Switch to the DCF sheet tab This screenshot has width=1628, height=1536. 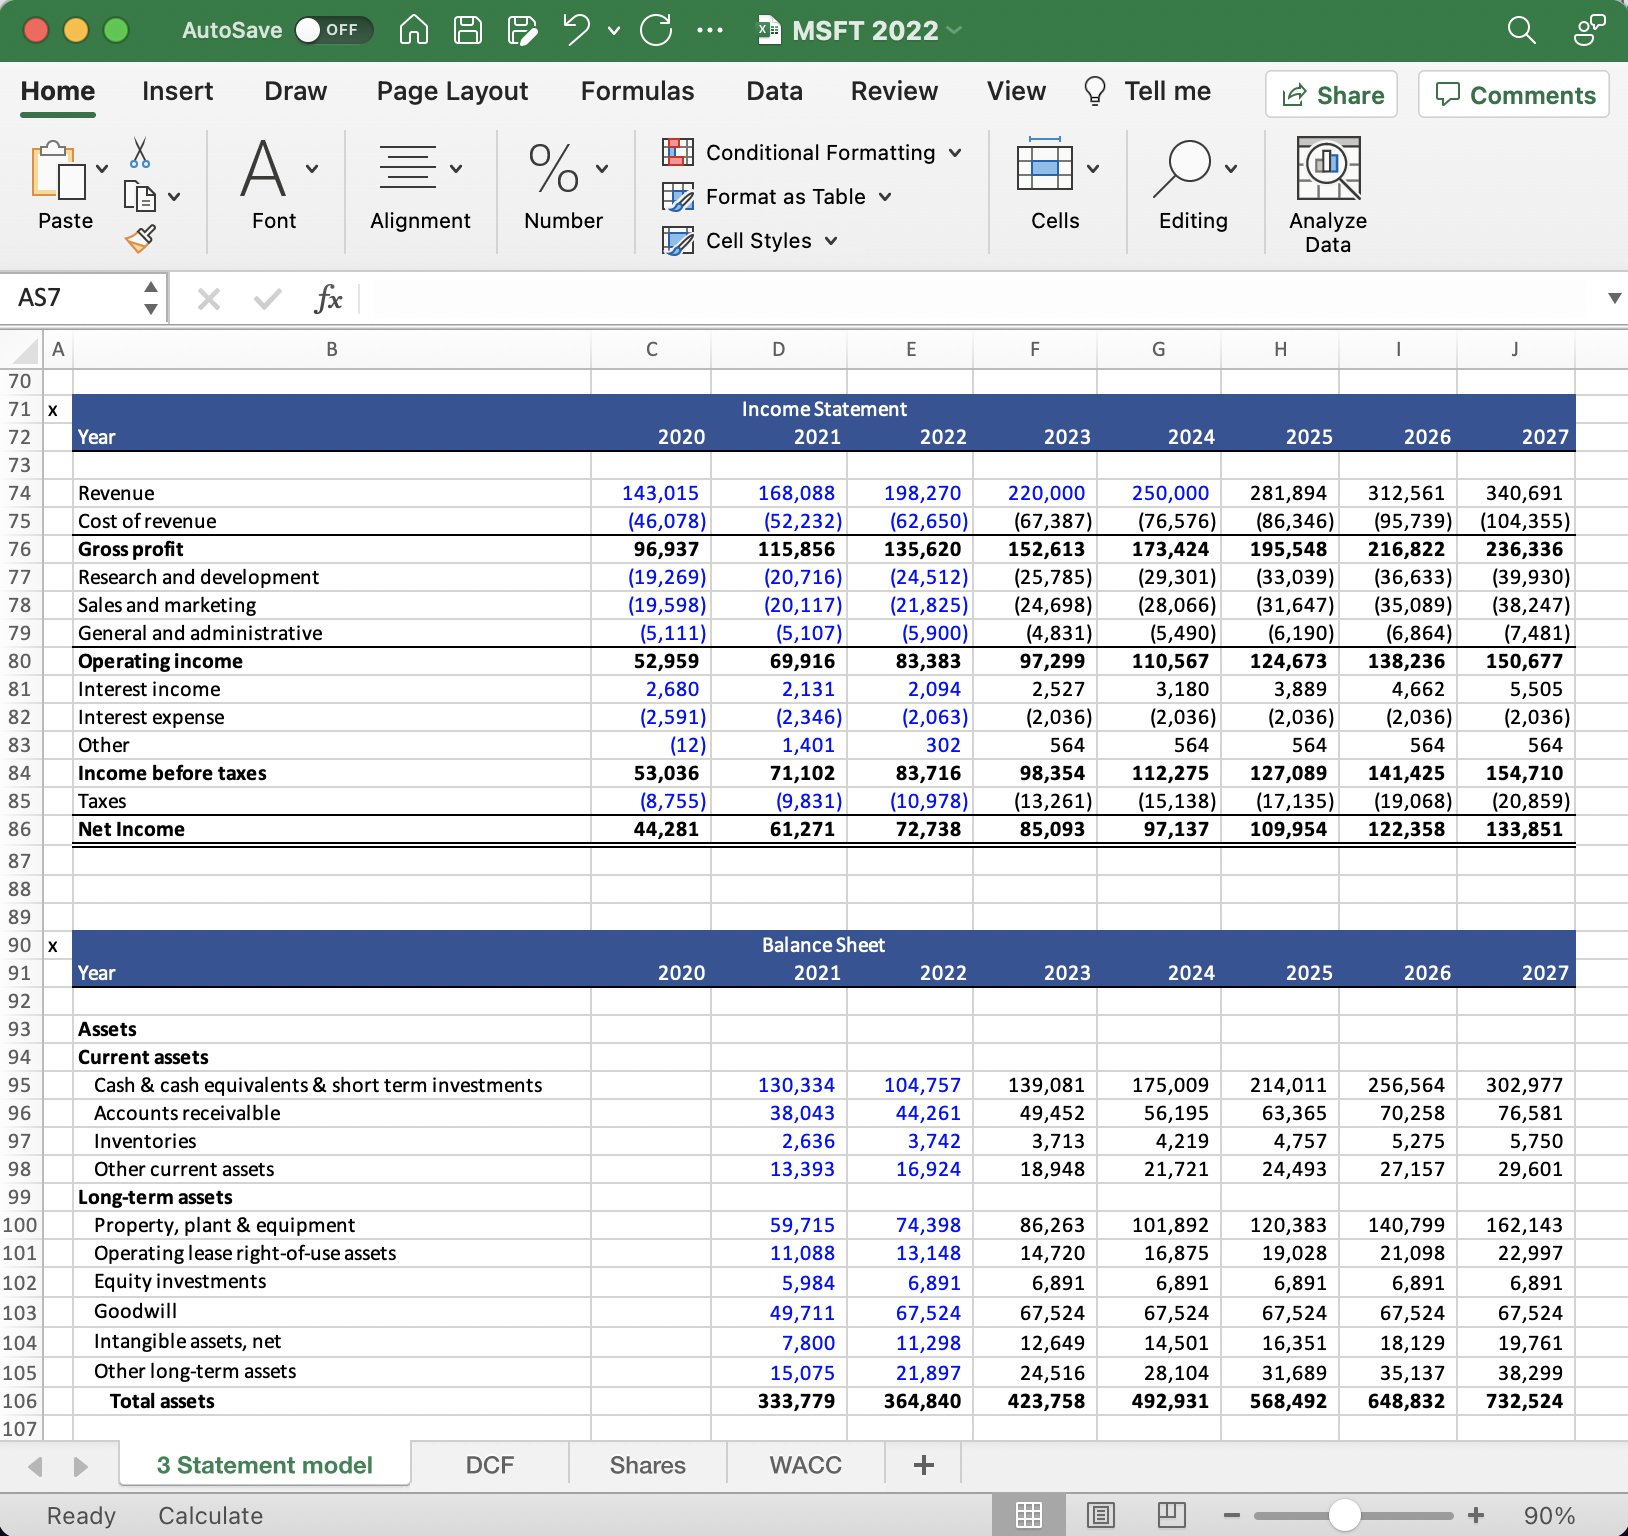489,1465
